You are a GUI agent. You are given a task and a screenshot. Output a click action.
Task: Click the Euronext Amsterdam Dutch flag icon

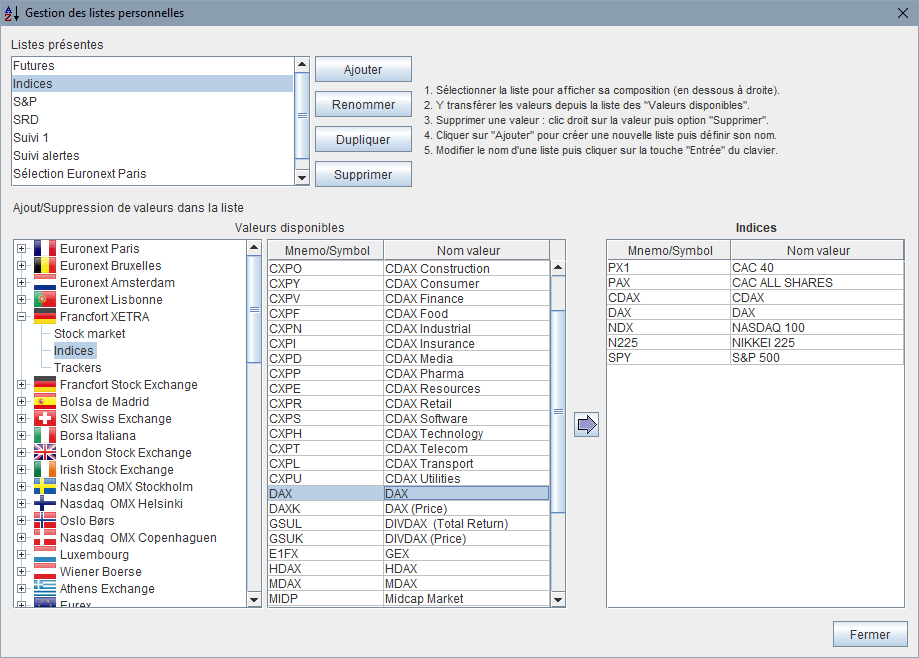coord(45,282)
